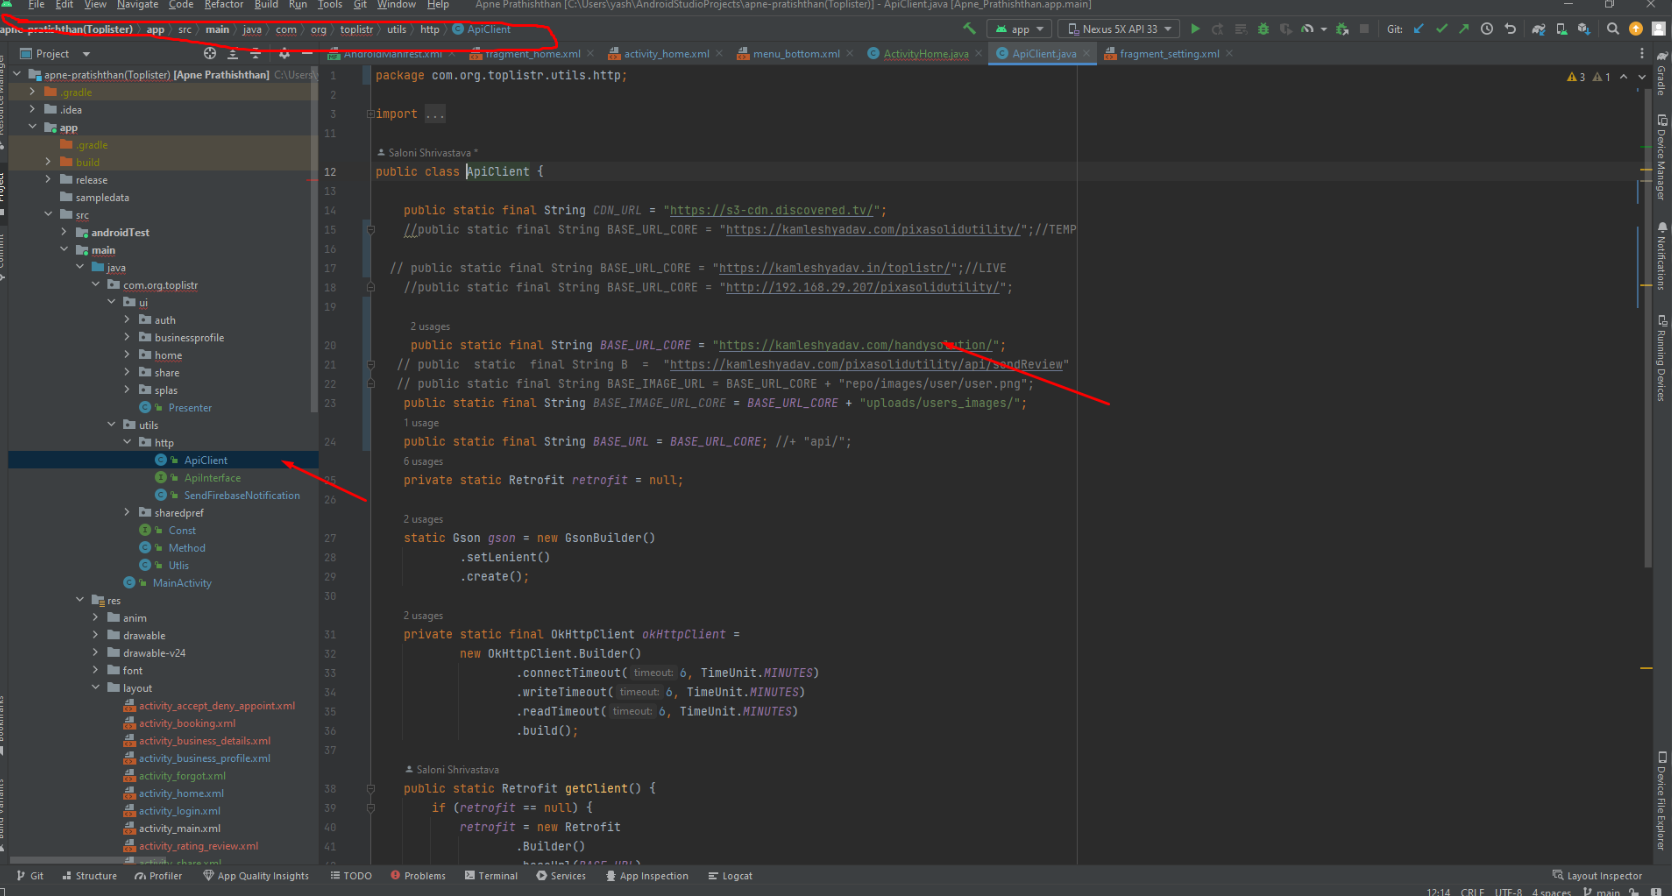Sync Project with Gradle Files icon
This screenshot has height=896, width=1672.
coord(1538,29)
